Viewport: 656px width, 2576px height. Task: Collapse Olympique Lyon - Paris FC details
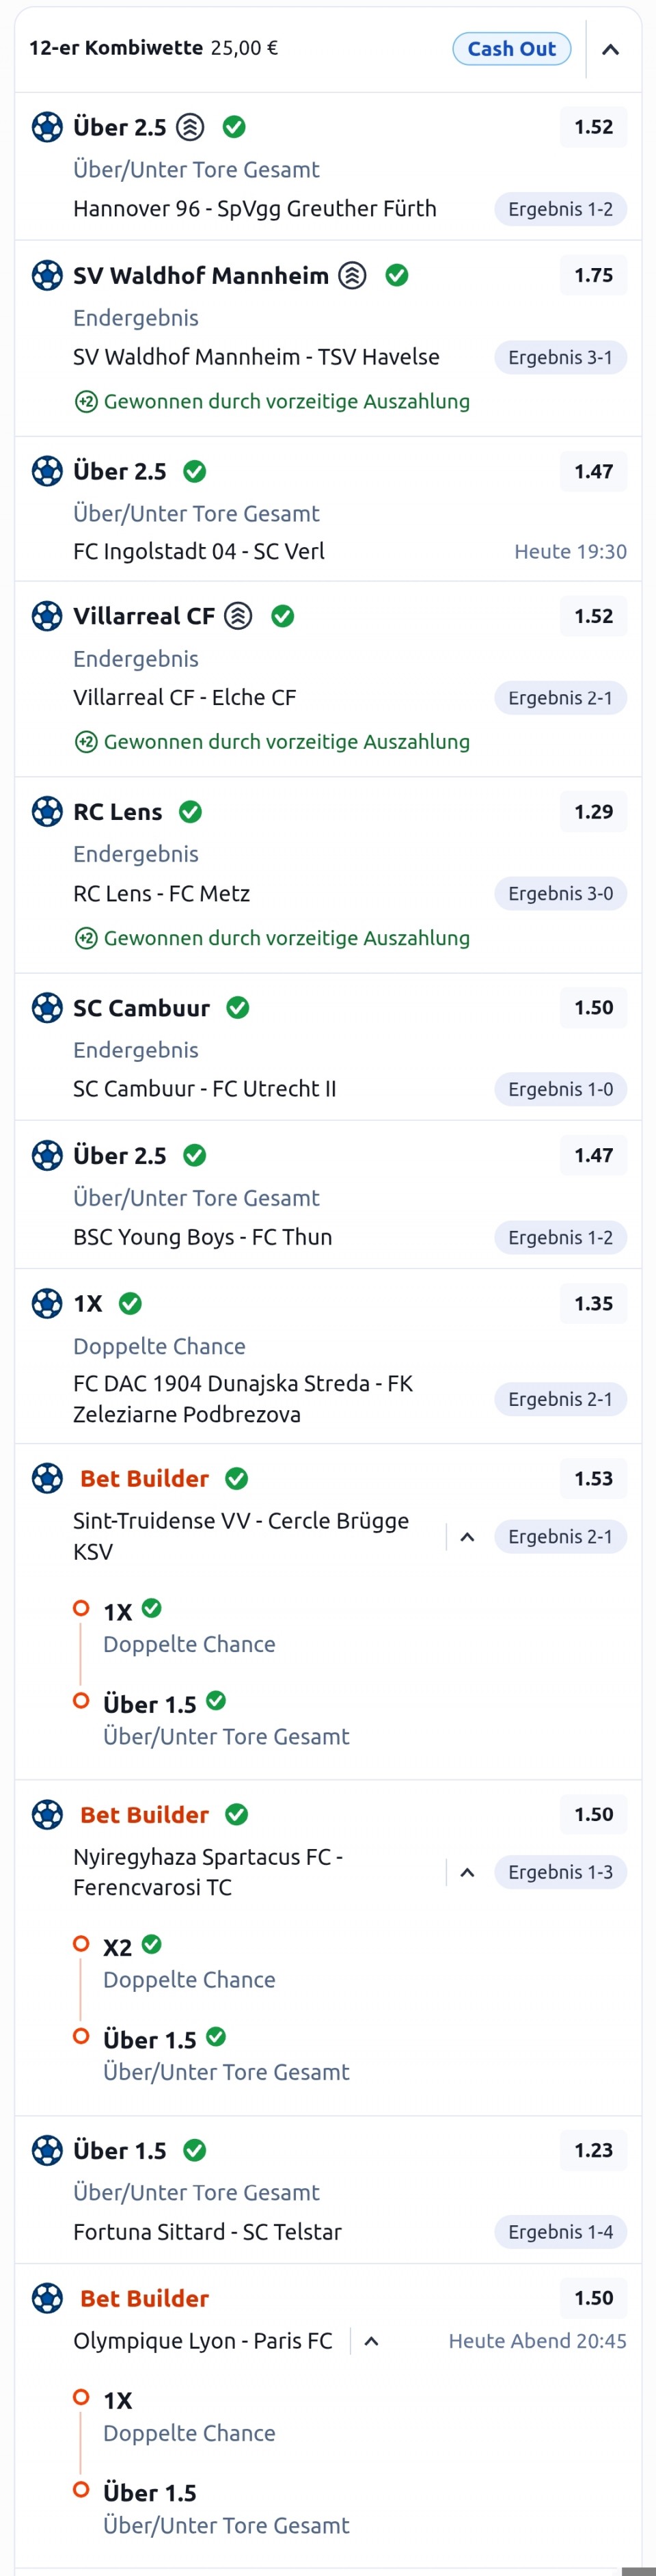point(371,2341)
